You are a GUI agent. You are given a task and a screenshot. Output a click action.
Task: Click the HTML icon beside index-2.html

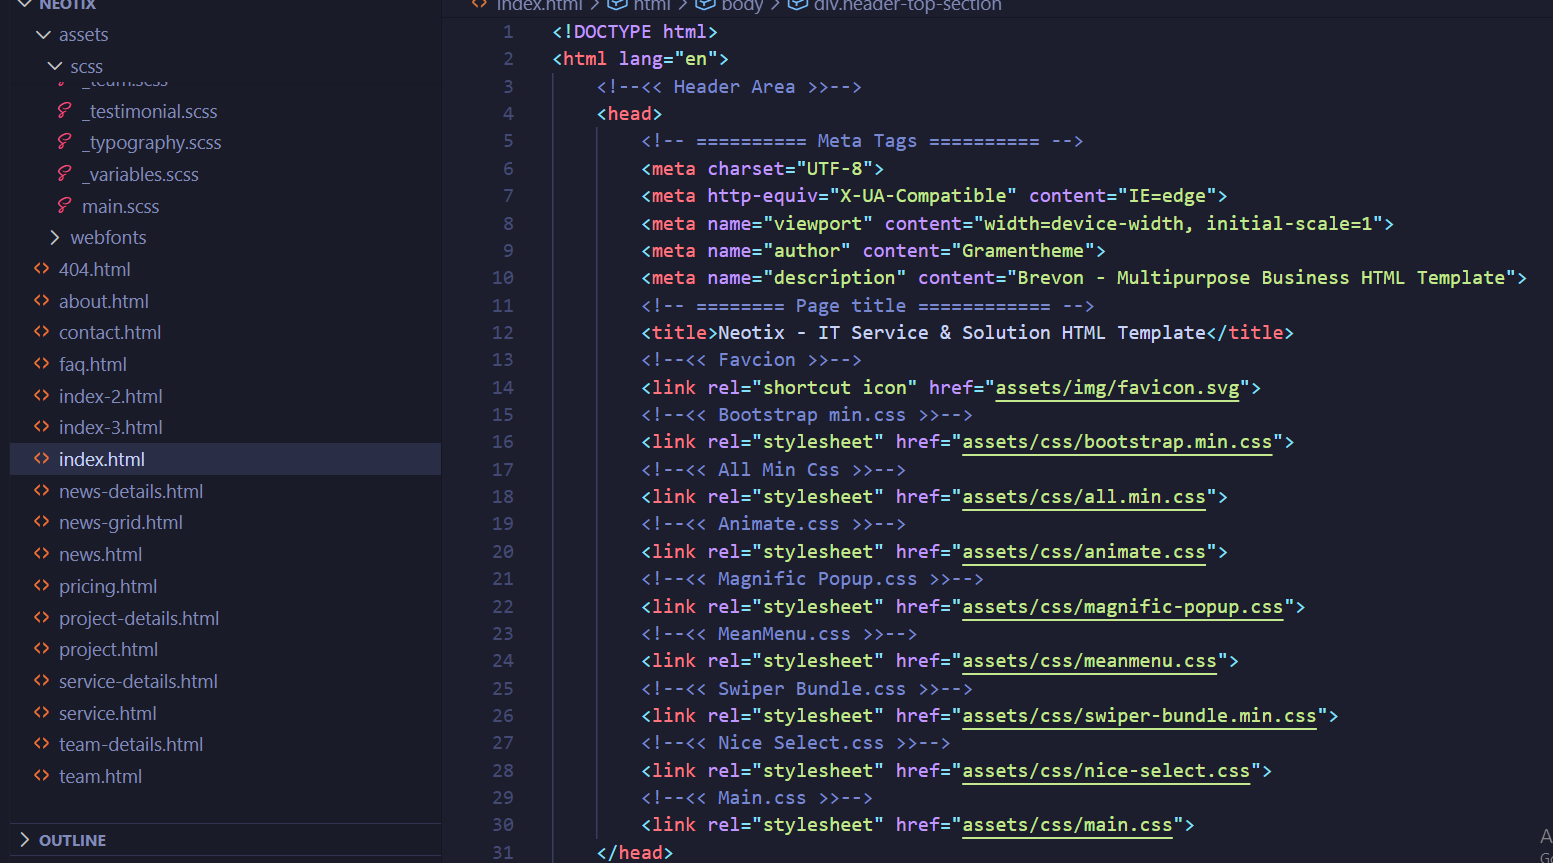click(42, 396)
